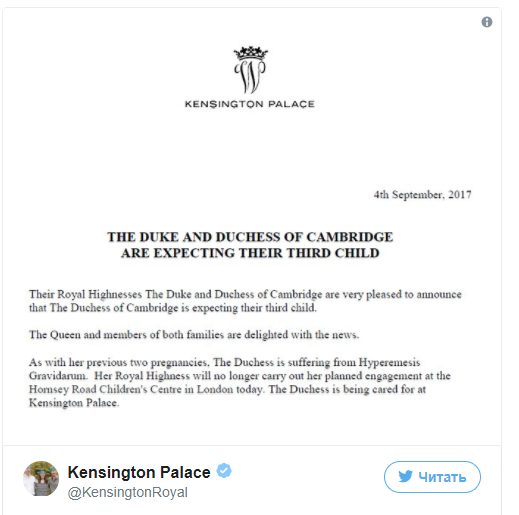Open the Kensington Palace profile avatar
Image resolution: width=519 pixels, height=515 pixels.
[41, 479]
